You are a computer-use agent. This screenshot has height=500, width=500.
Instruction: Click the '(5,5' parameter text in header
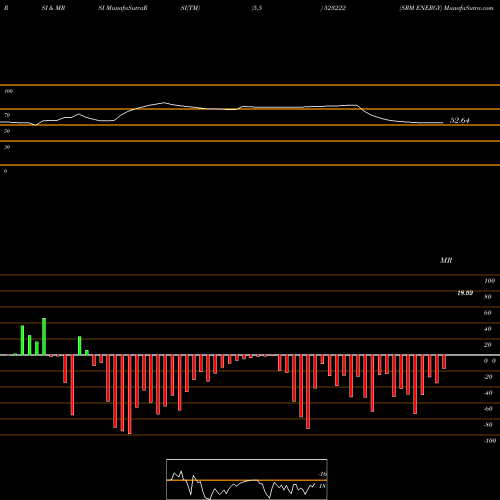tap(257, 8)
